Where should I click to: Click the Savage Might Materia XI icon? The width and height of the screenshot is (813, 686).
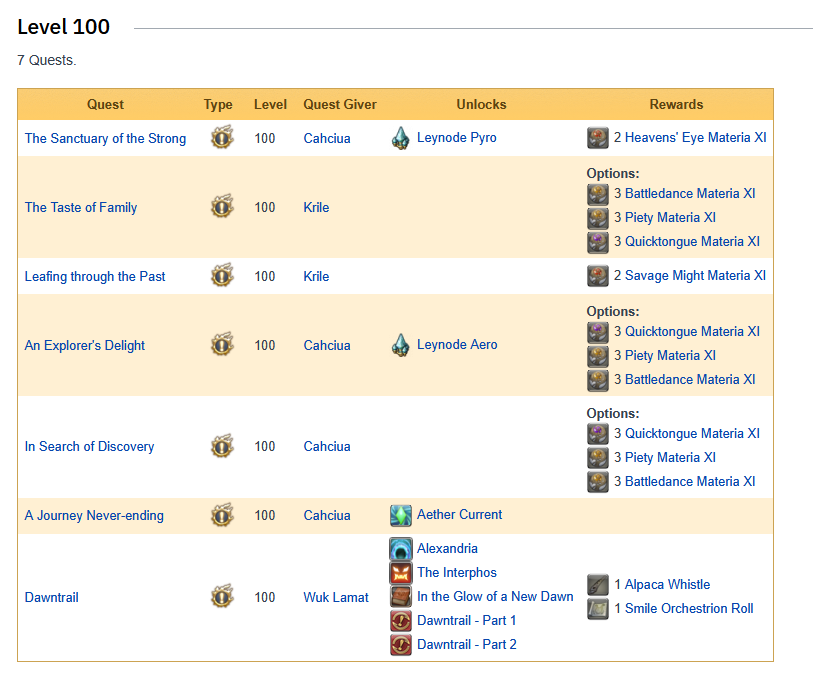point(598,276)
